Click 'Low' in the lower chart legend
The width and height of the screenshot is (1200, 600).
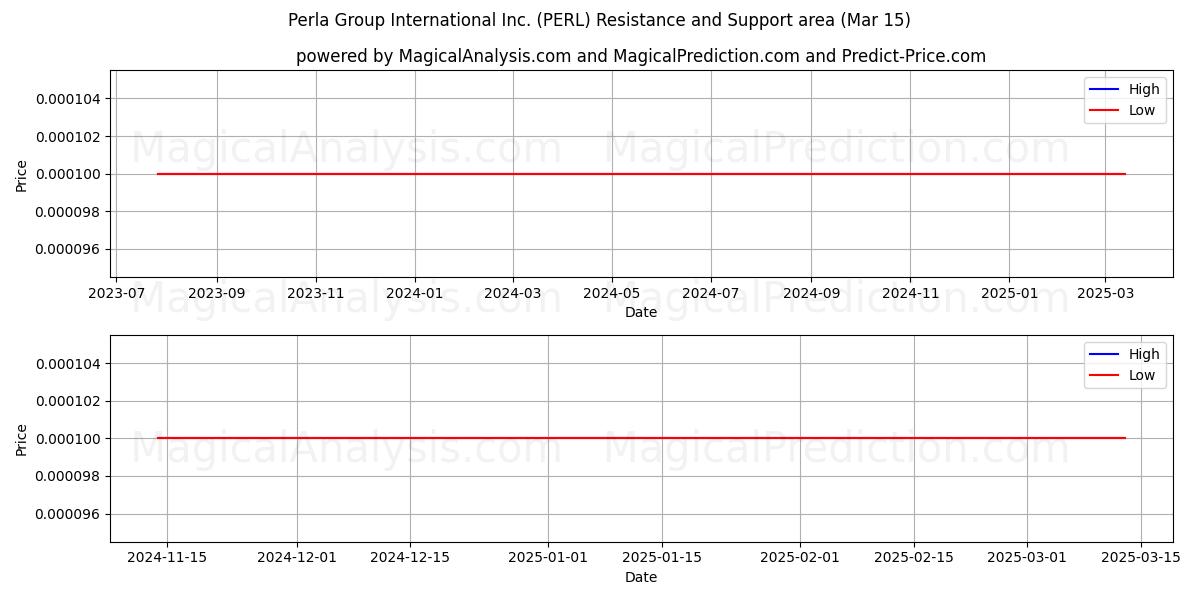(1142, 375)
